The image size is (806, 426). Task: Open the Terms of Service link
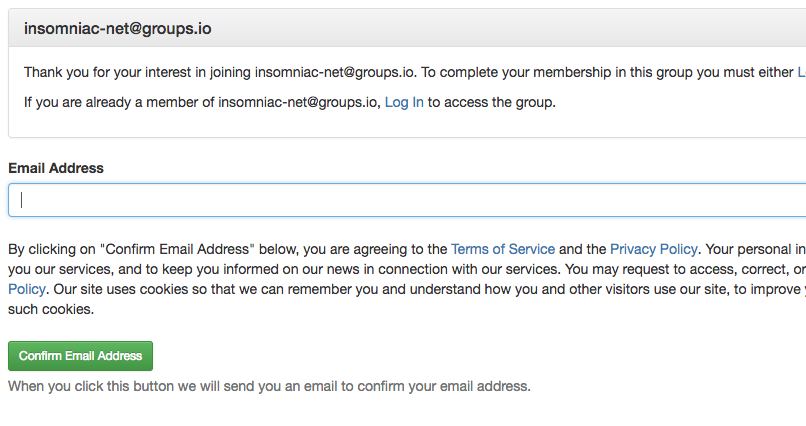pyautogui.click(x=503, y=249)
